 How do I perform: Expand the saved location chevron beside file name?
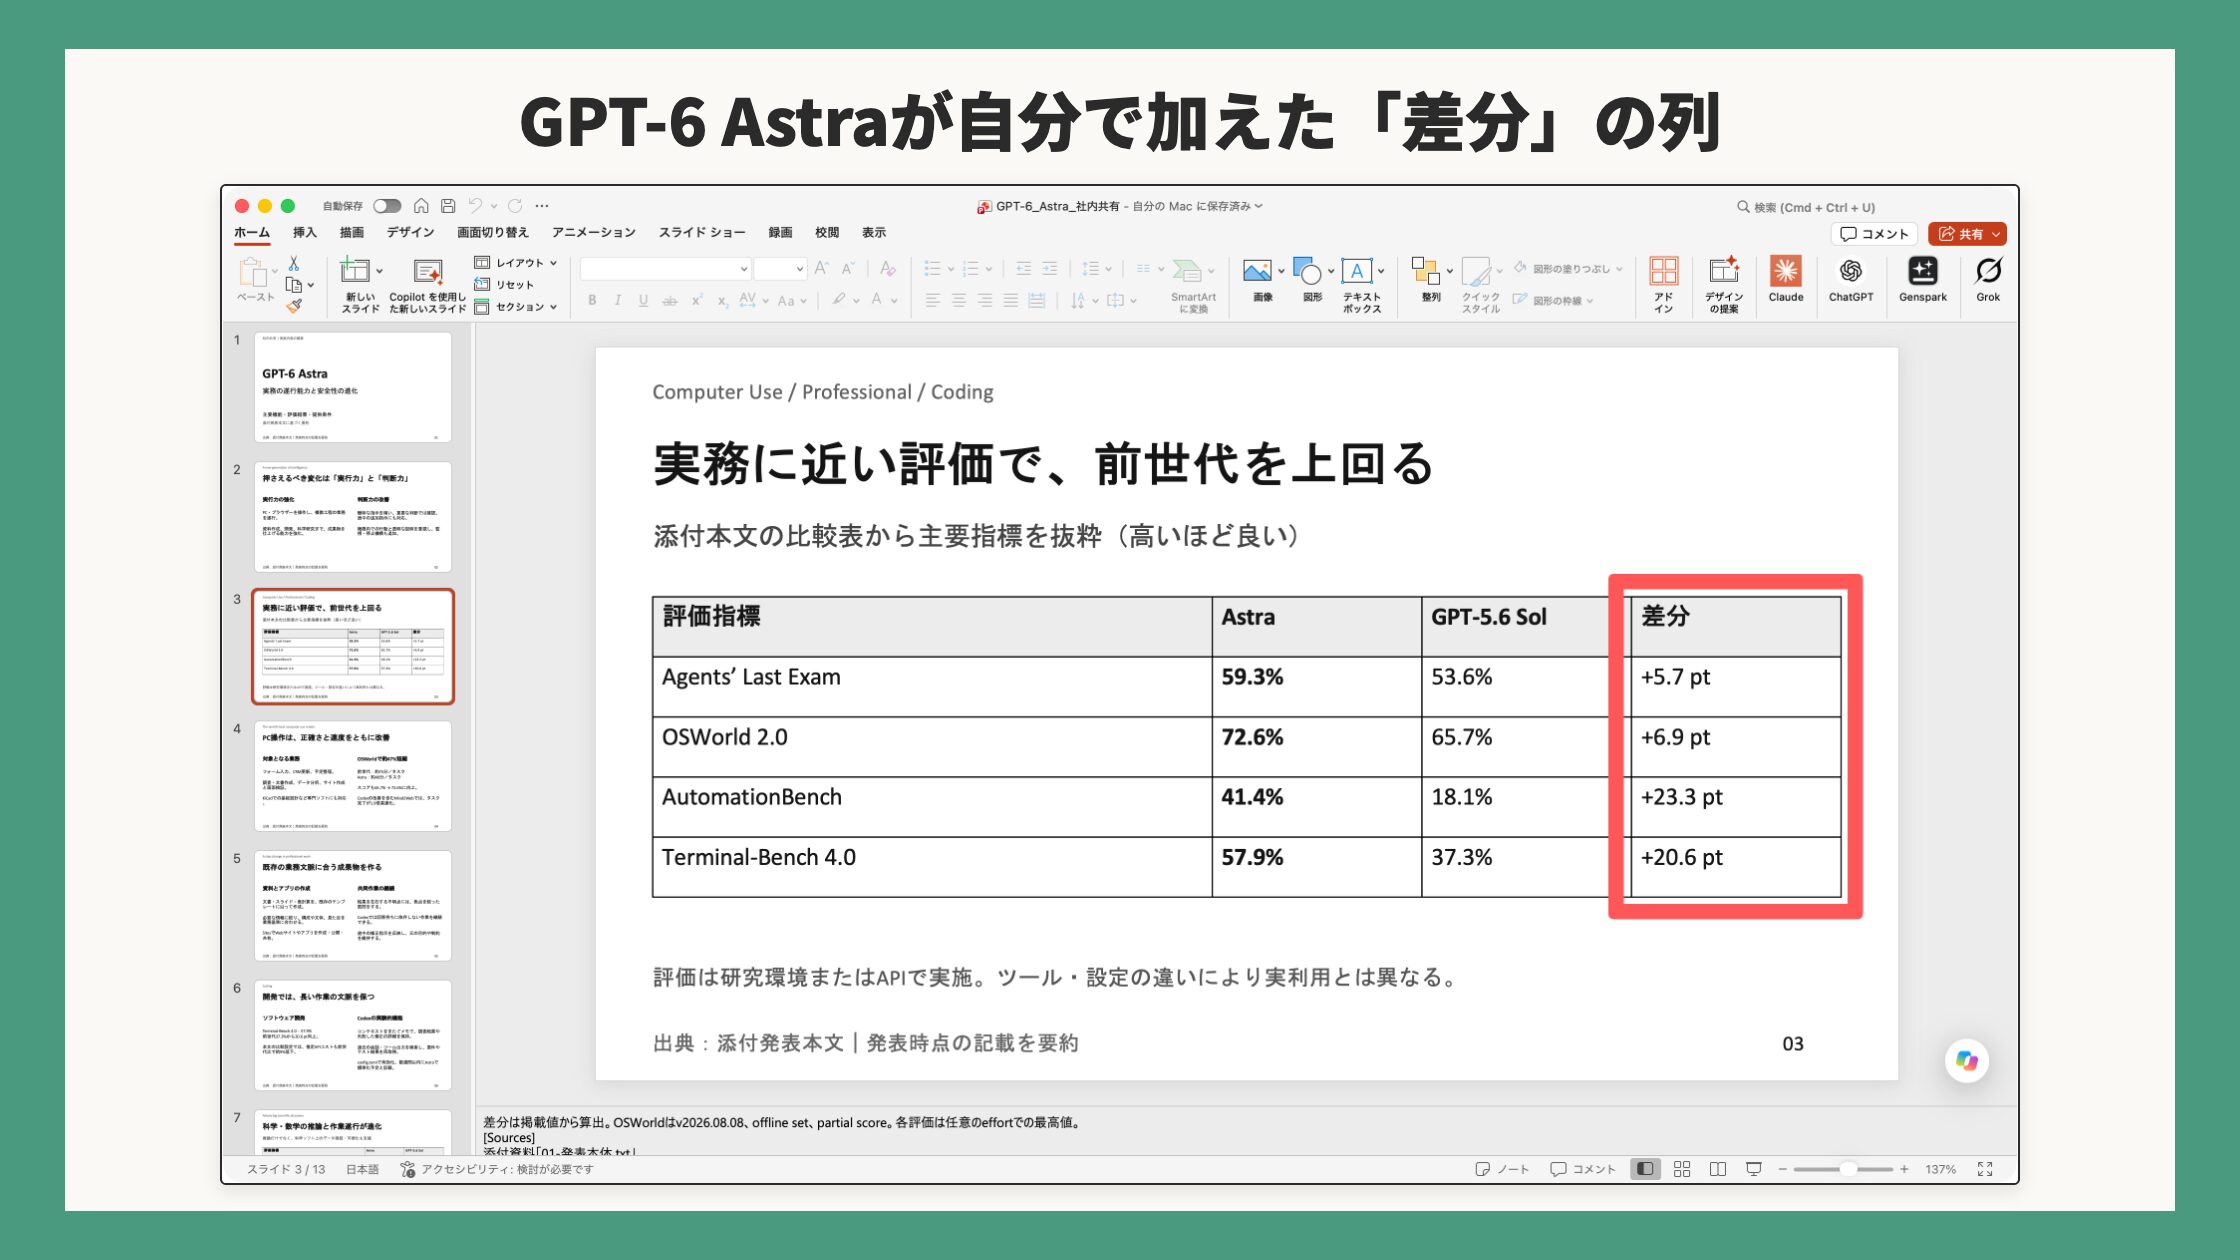pos(1259,206)
